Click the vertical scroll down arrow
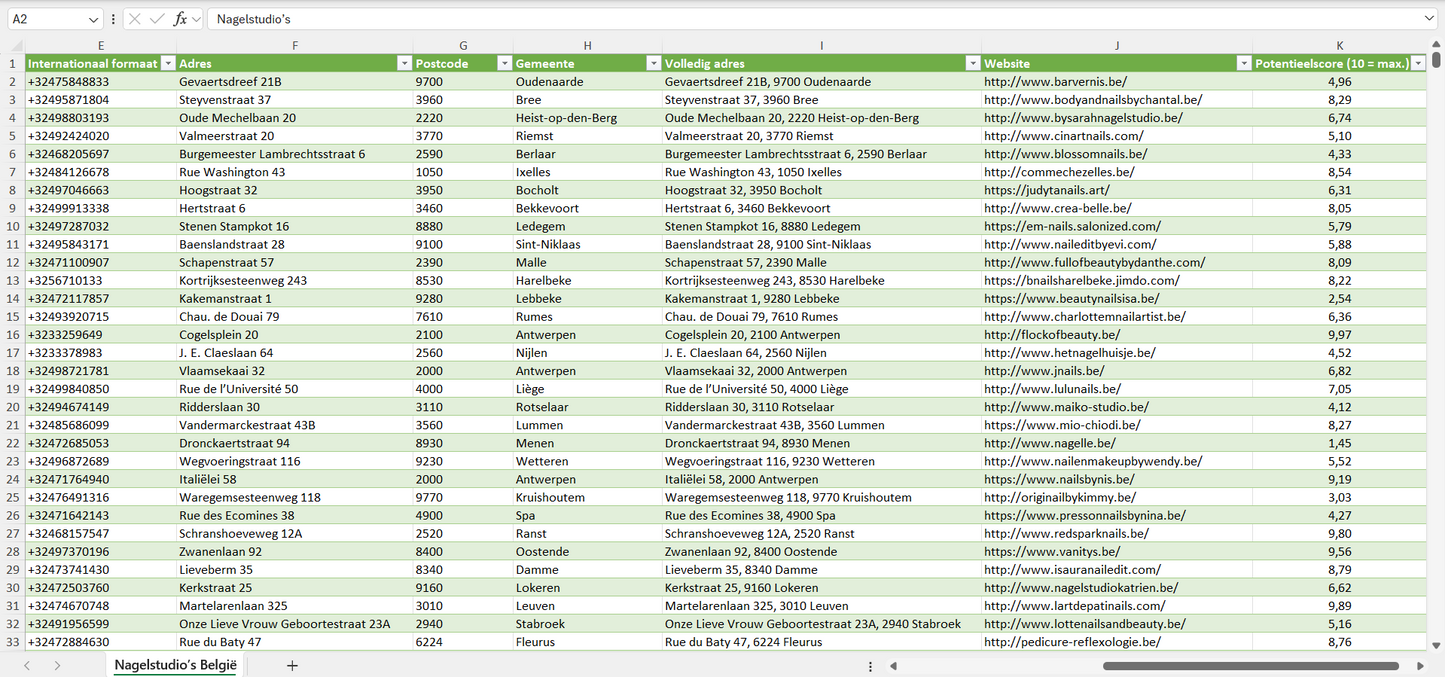Screen dimensions: 1445x677 click(1437, 646)
